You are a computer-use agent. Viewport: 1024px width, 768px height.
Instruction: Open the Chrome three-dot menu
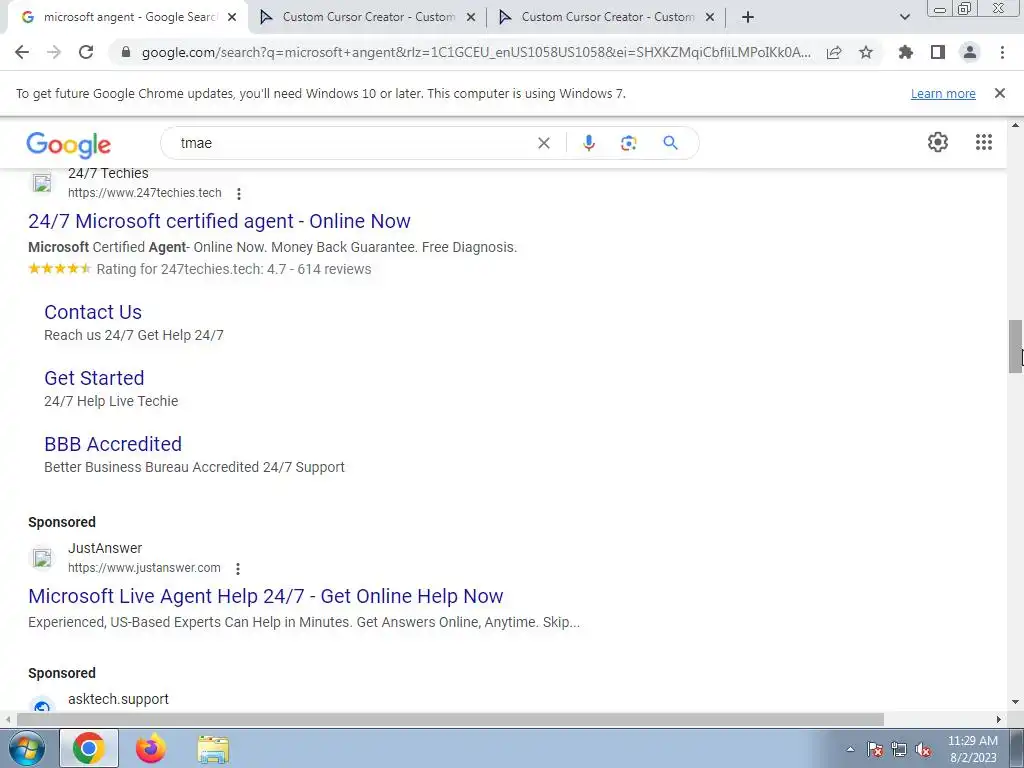(1002, 52)
